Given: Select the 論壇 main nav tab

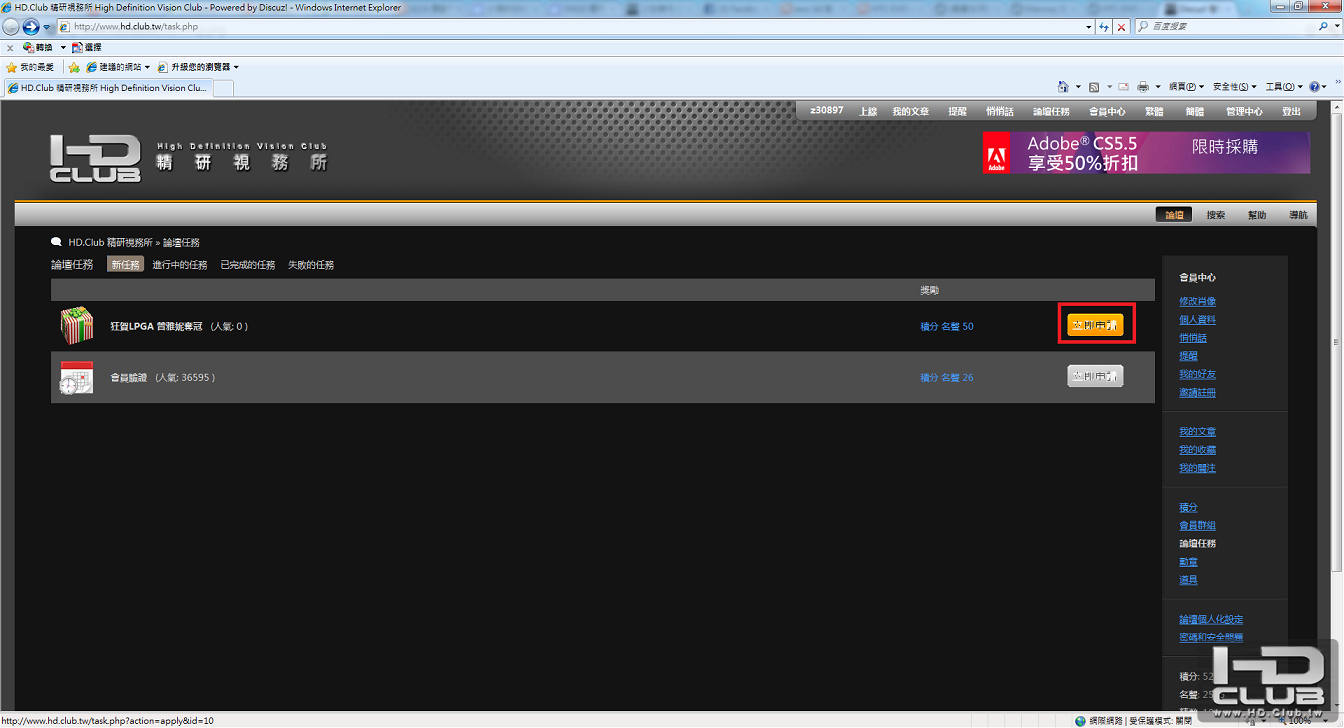Looking at the screenshot, I should [x=1174, y=215].
